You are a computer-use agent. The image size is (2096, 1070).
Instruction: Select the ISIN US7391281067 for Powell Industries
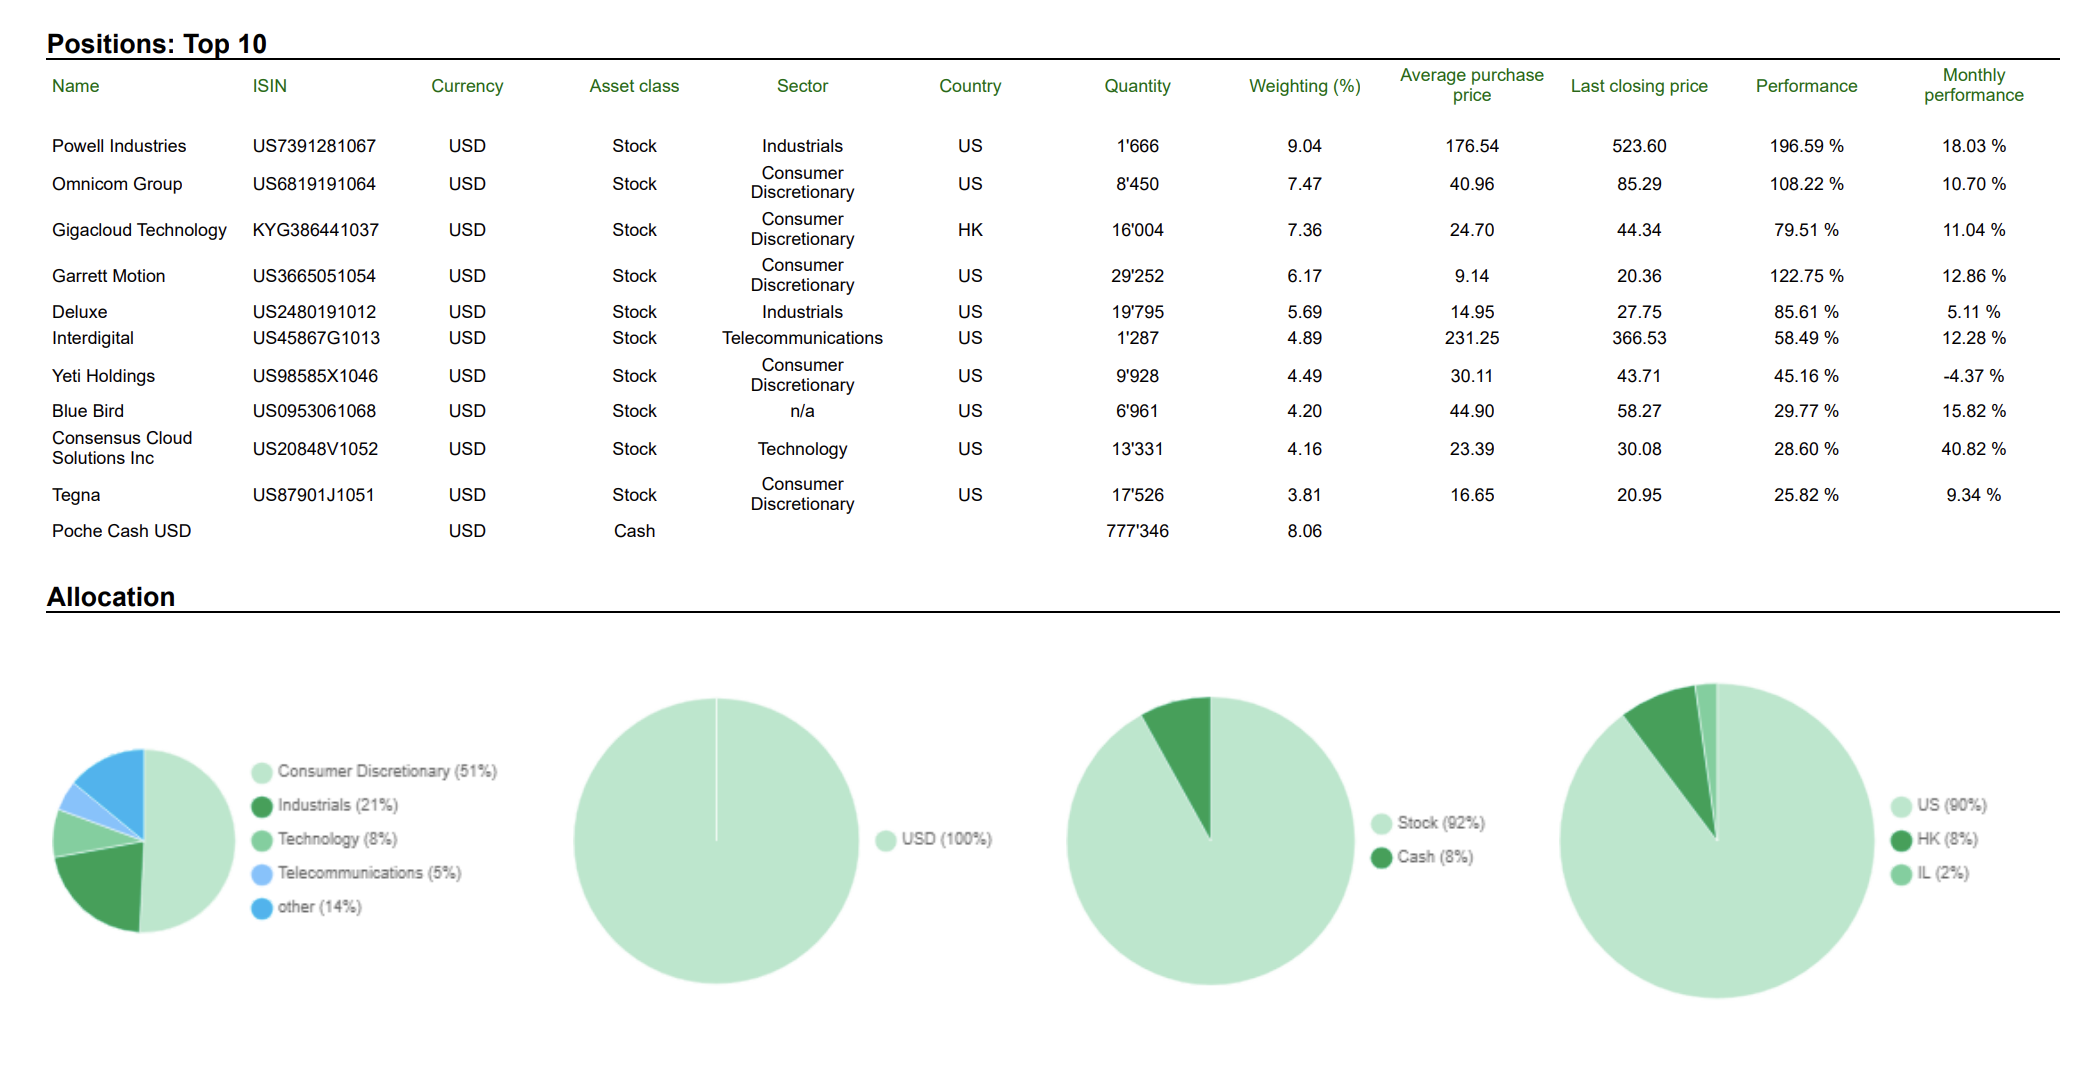point(315,146)
